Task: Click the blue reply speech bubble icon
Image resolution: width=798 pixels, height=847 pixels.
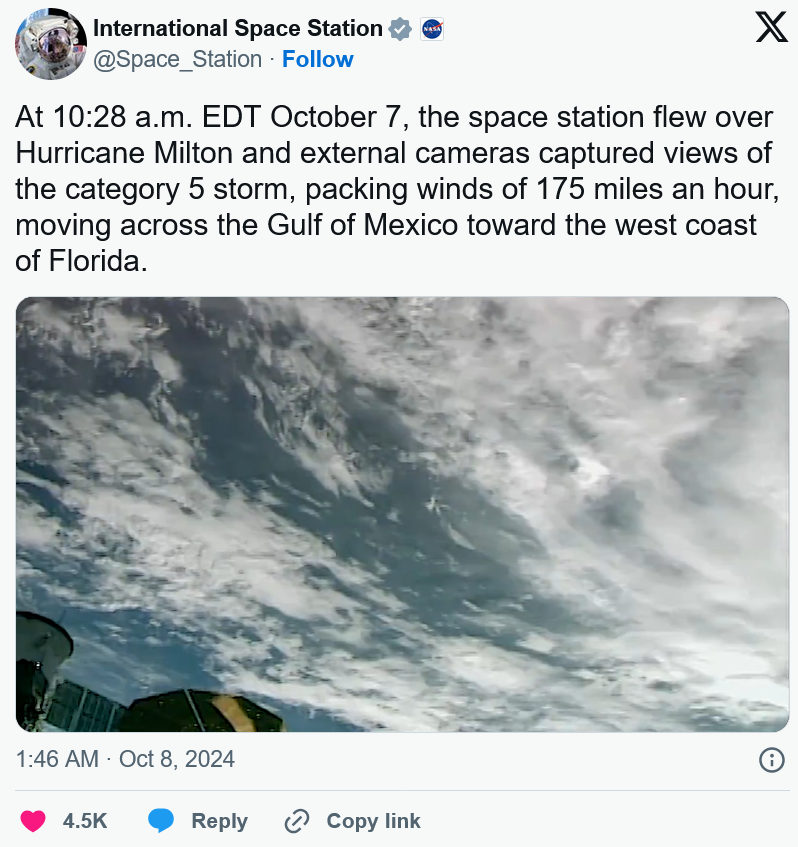Action: [161, 821]
